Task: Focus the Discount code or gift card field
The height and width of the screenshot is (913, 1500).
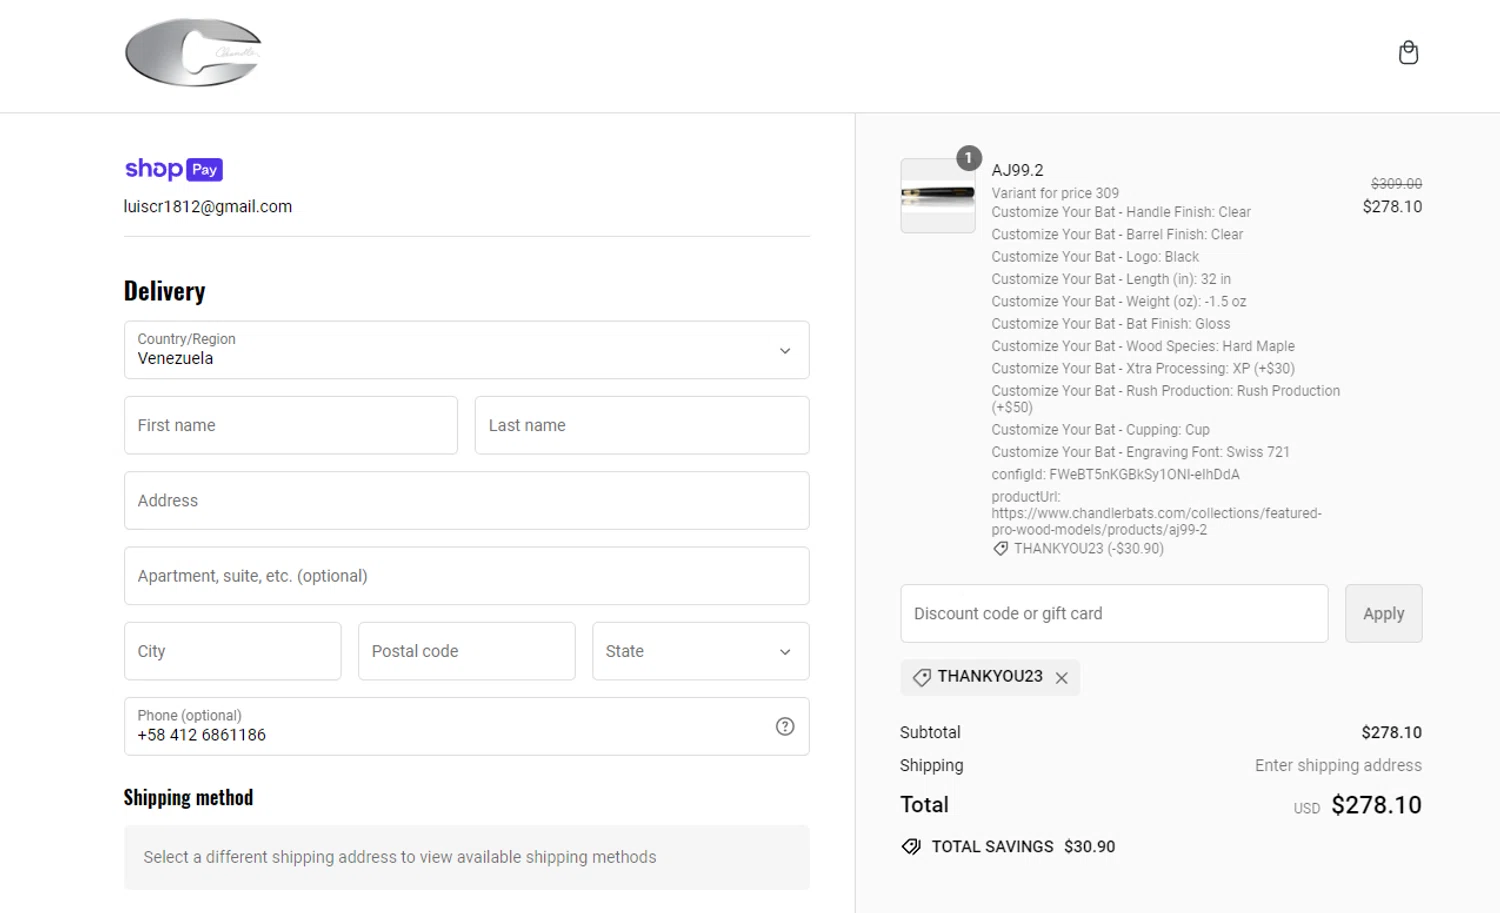Action: click(x=1114, y=613)
